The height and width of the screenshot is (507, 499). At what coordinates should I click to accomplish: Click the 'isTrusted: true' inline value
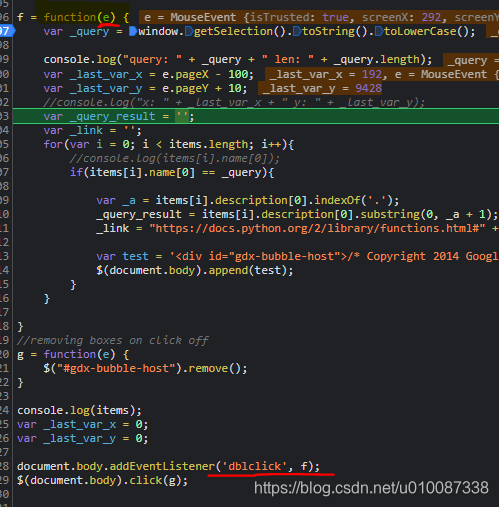pos(300,17)
